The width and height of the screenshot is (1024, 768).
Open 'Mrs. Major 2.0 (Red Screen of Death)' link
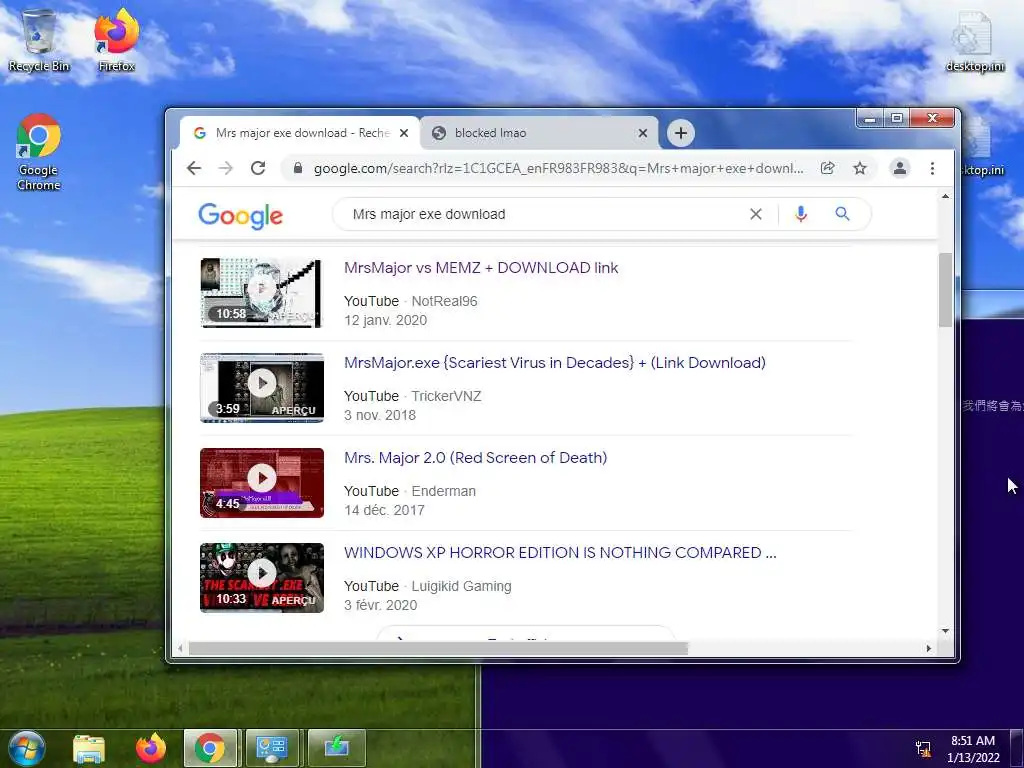[475, 458]
